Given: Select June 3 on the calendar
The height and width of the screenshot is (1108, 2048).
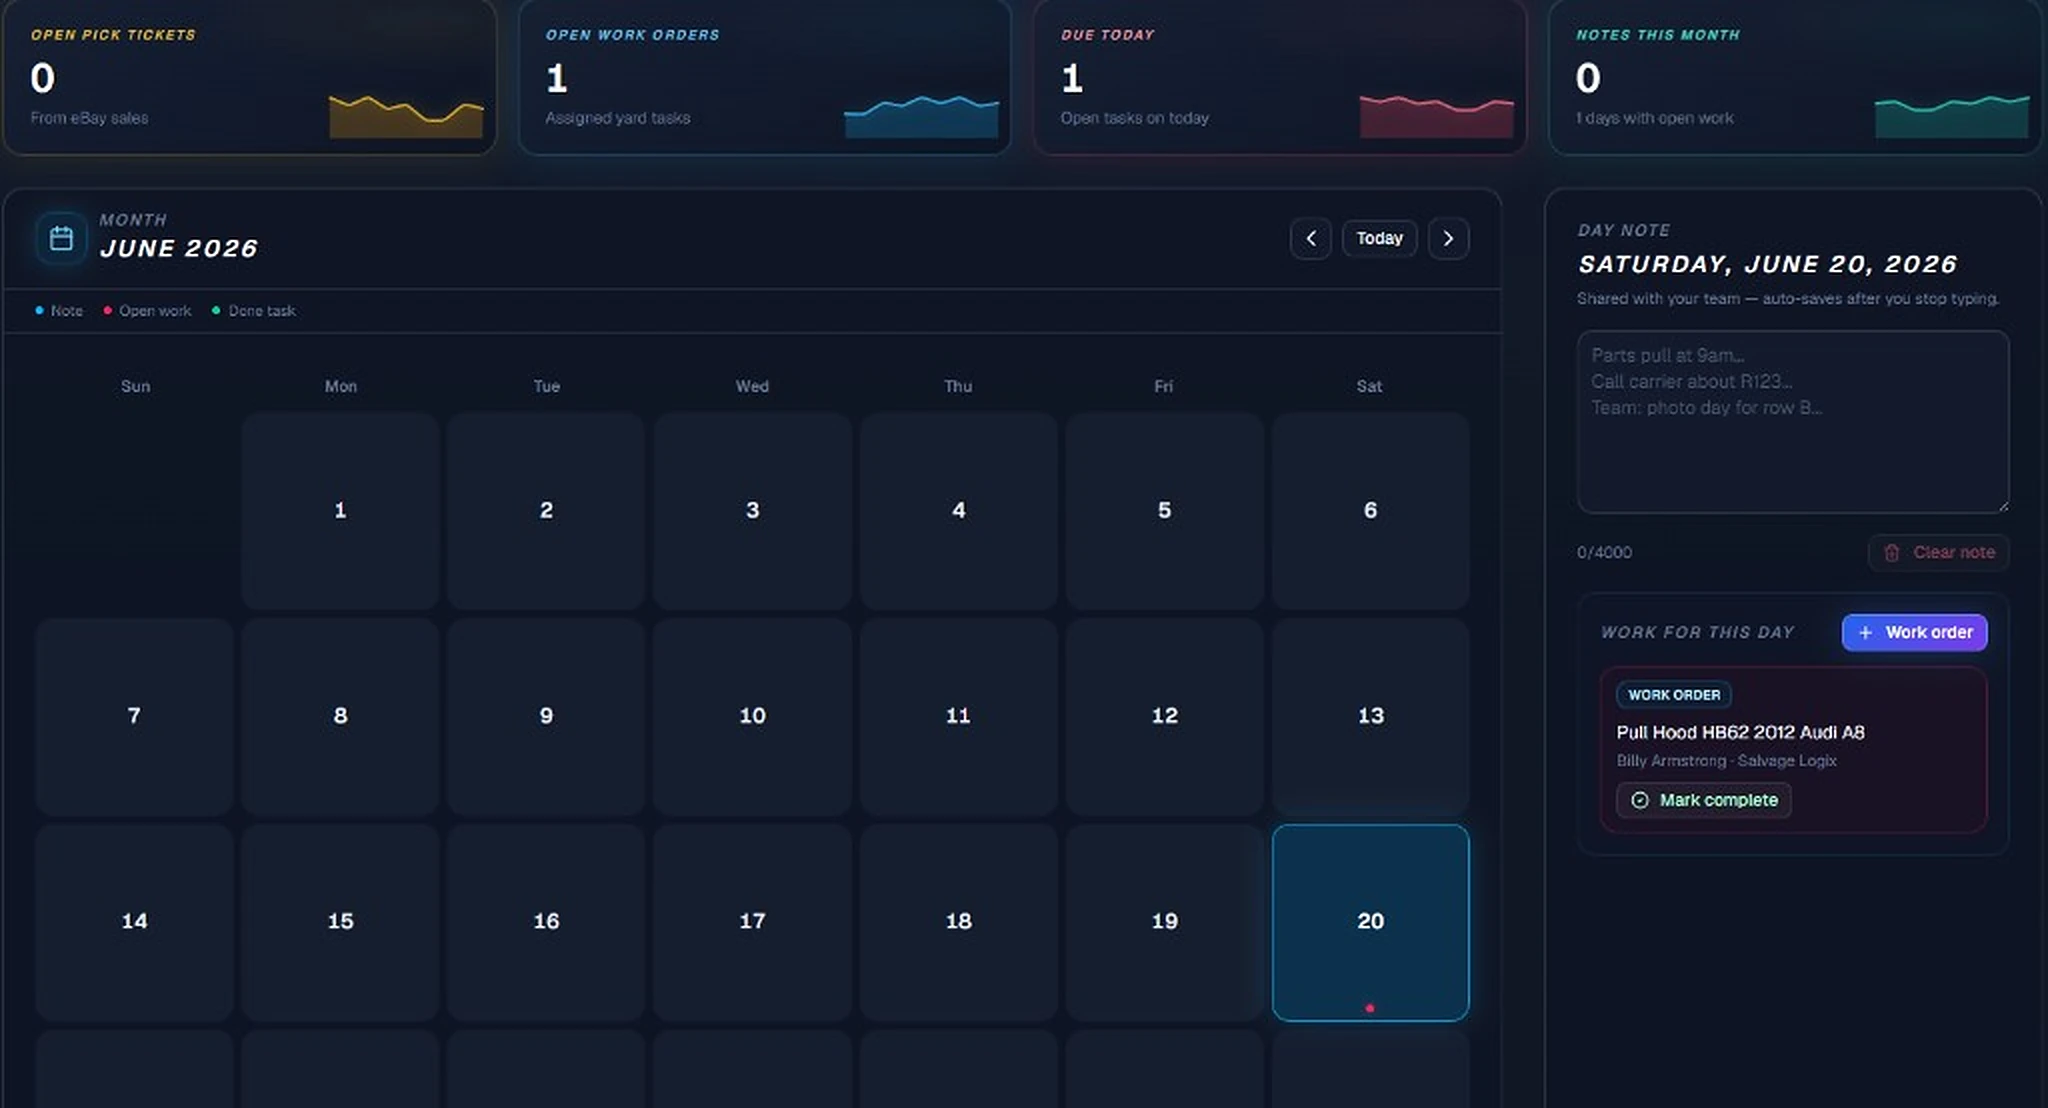Looking at the screenshot, I should (x=752, y=510).
